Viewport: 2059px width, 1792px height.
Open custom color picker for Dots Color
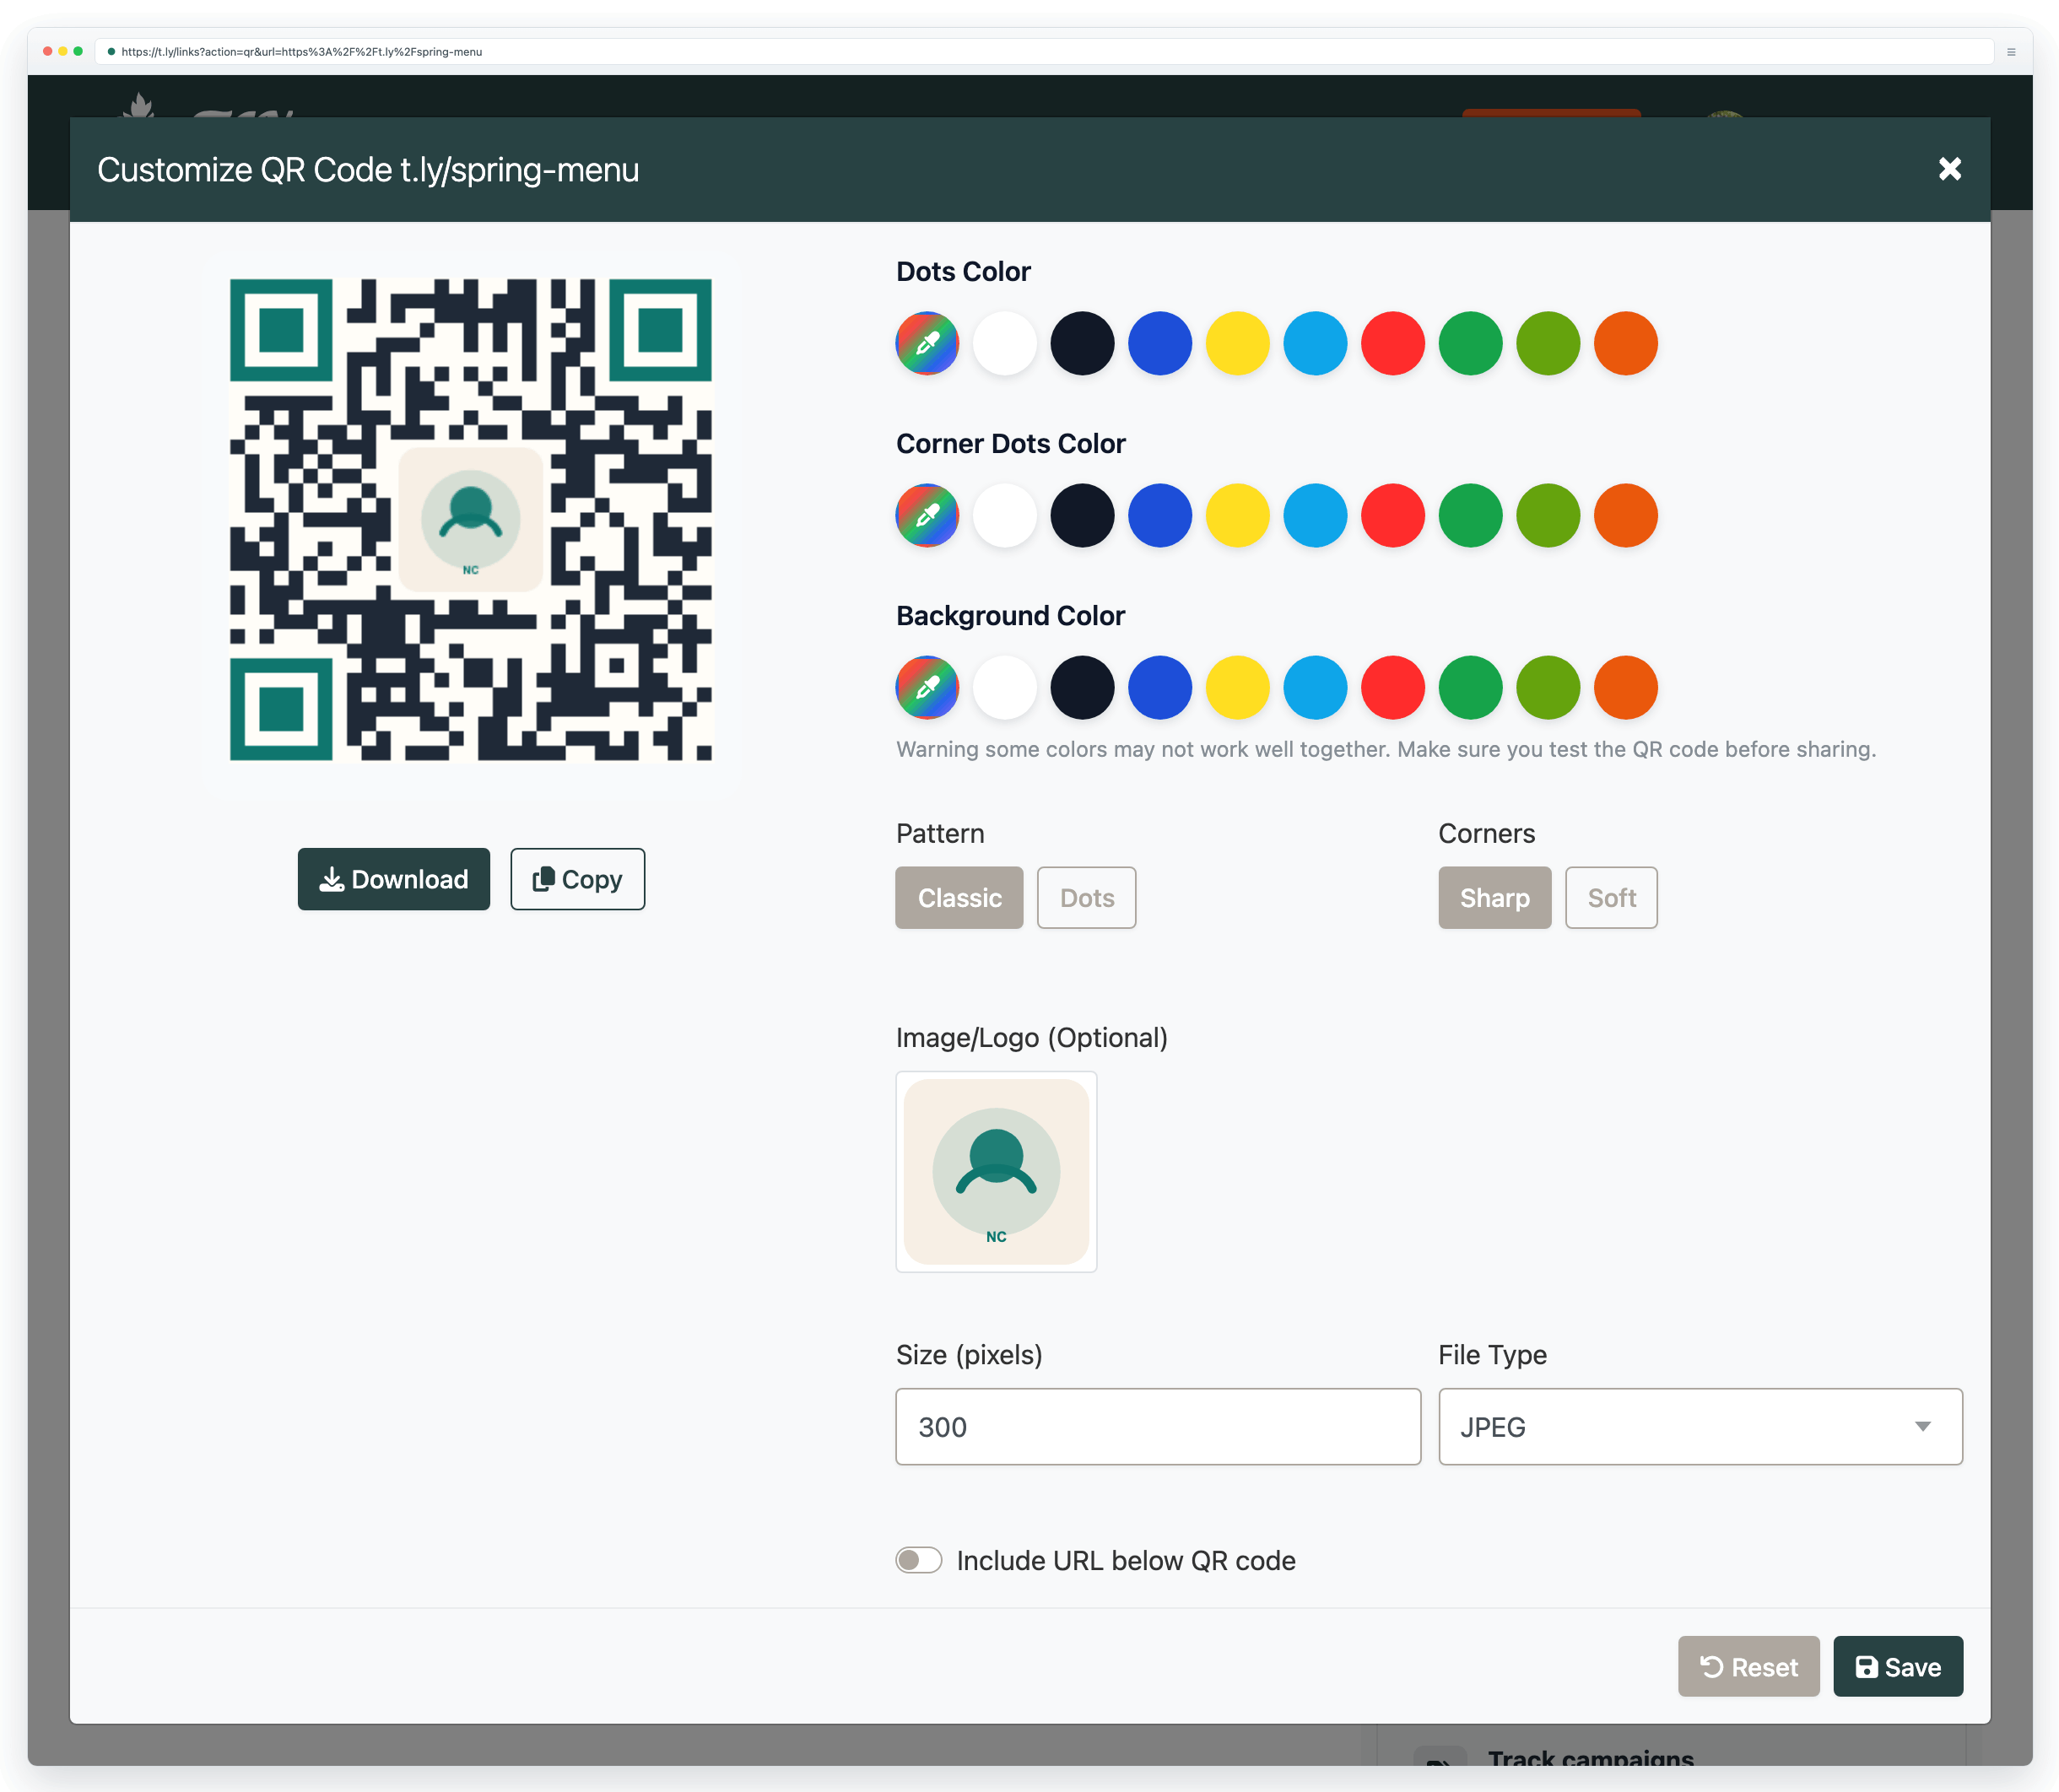coord(927,343)
